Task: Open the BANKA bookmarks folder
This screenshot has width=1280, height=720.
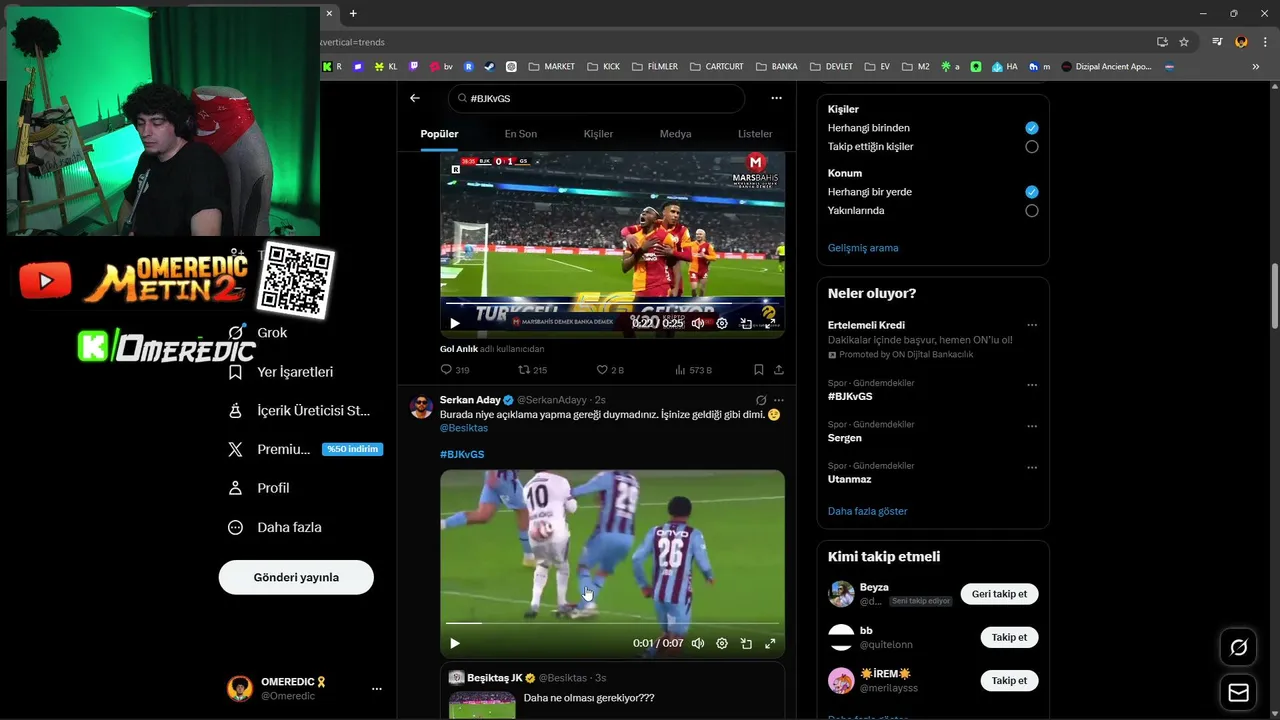Action: click(777, 67)
